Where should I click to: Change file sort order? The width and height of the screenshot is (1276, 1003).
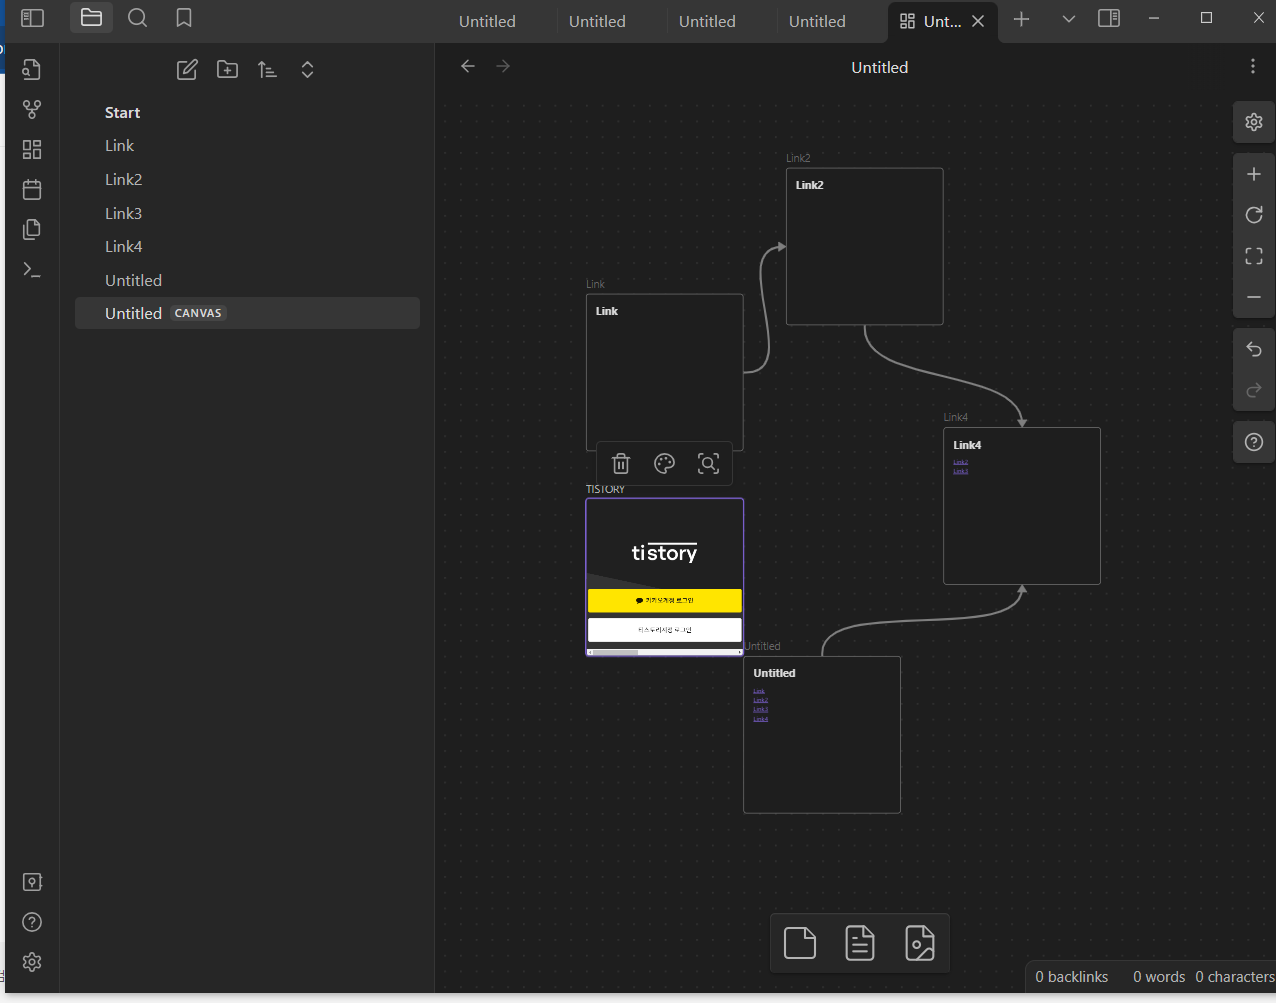267,69
